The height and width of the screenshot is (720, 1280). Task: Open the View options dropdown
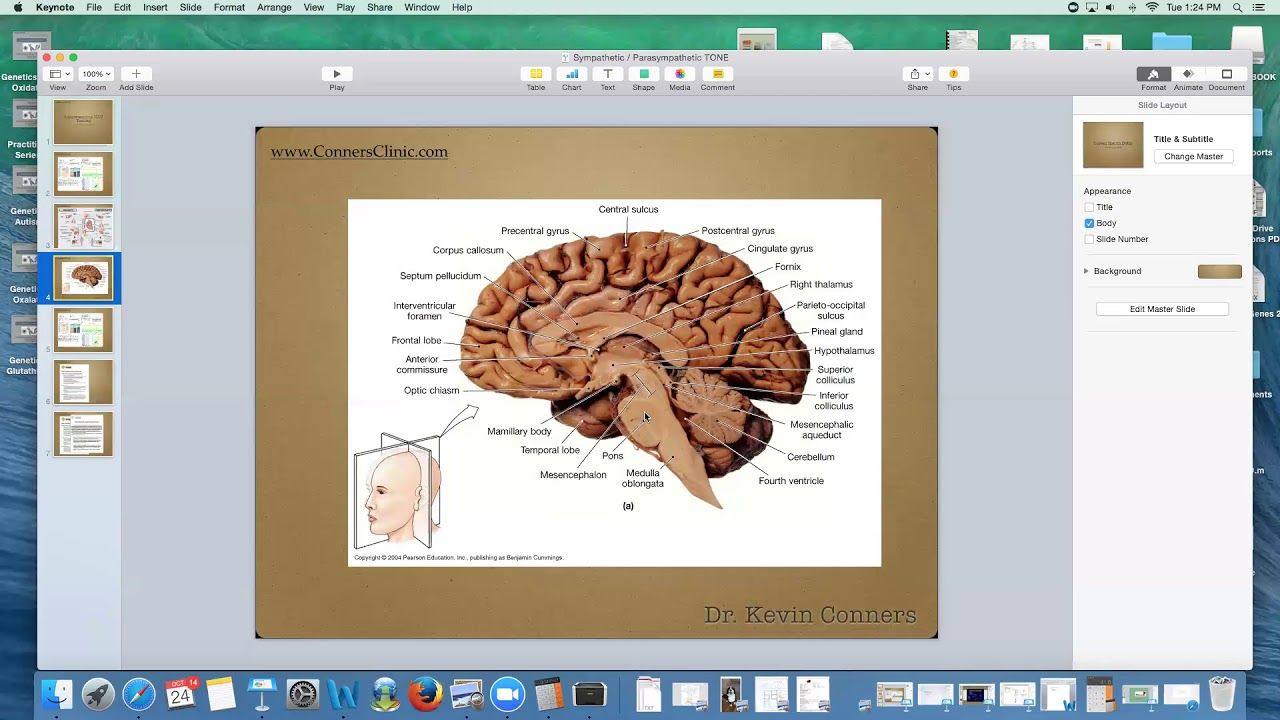(59, 74)
